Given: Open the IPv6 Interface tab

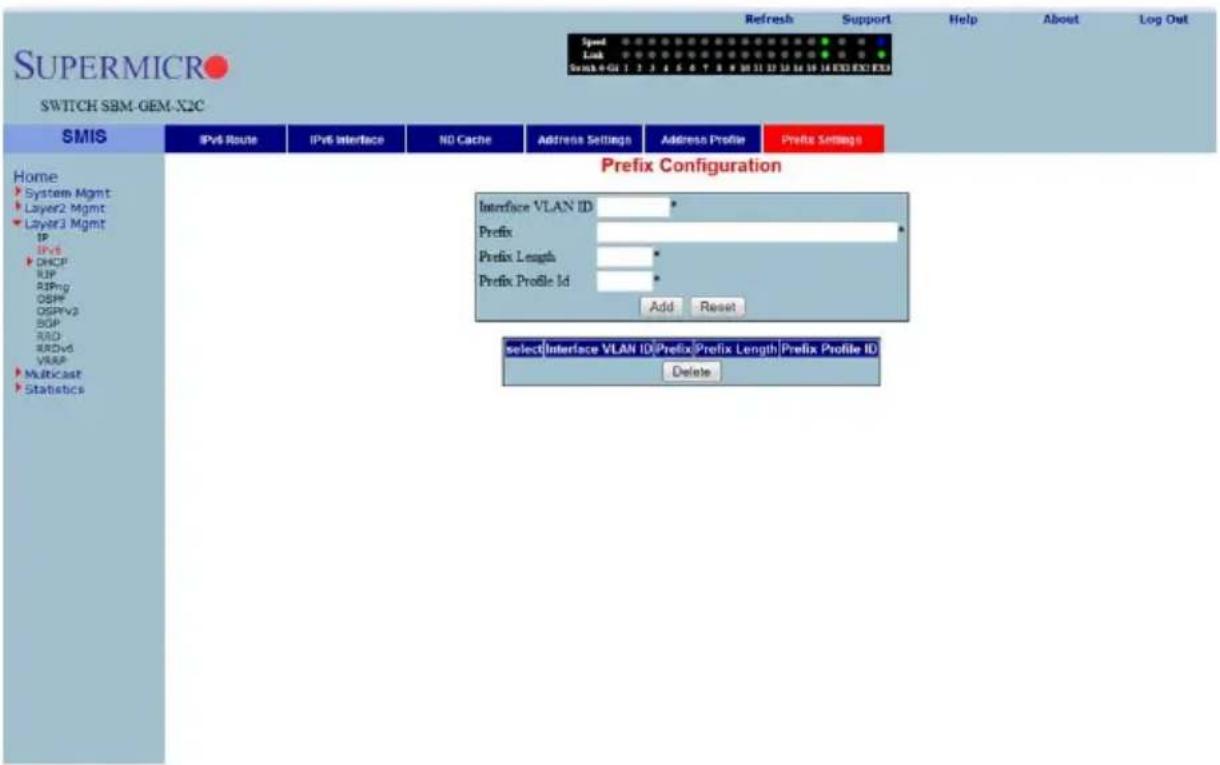Looking at the screenshot, I should click(346, 140).
